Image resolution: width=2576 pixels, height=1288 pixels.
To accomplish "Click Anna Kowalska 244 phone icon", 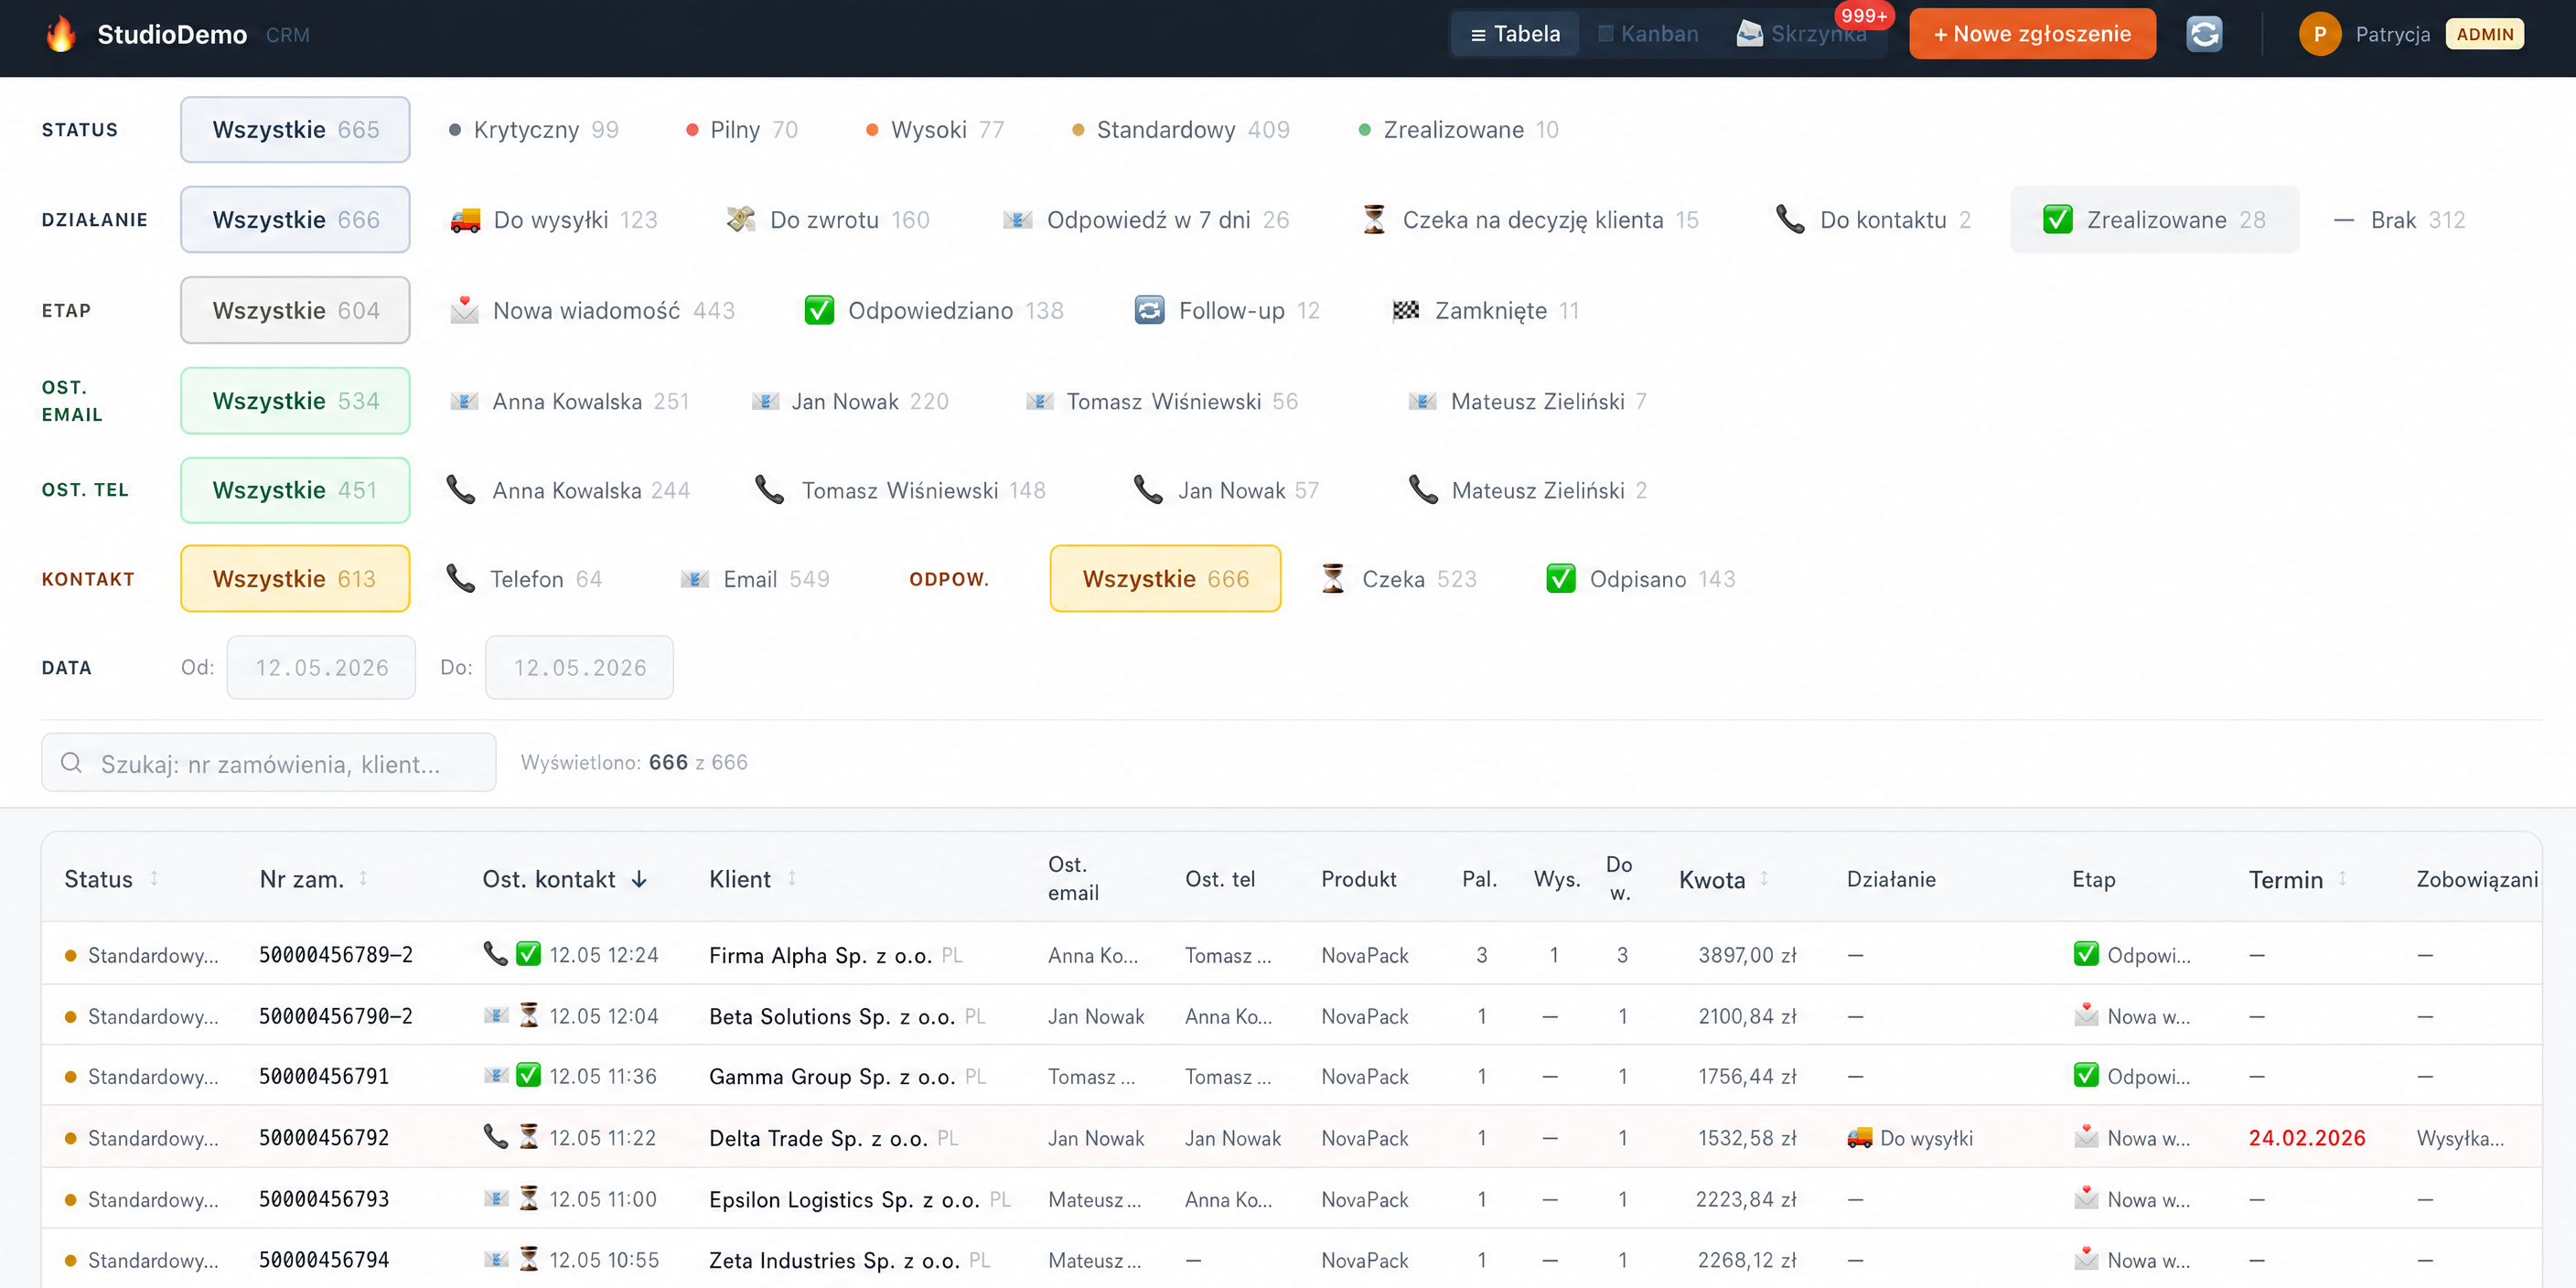I will click(461, 490).
